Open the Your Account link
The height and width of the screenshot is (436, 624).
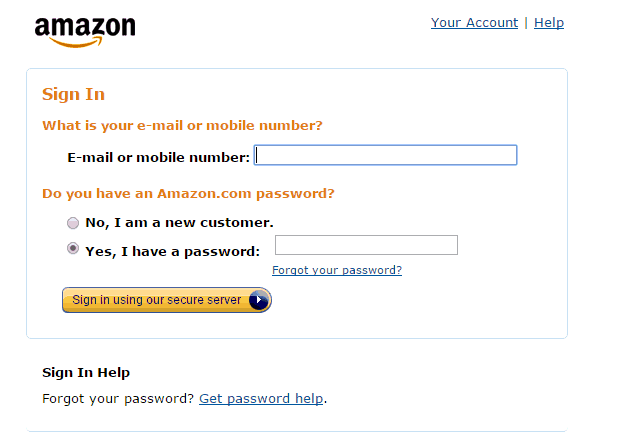pyautogui.click(x=474, y=23)
